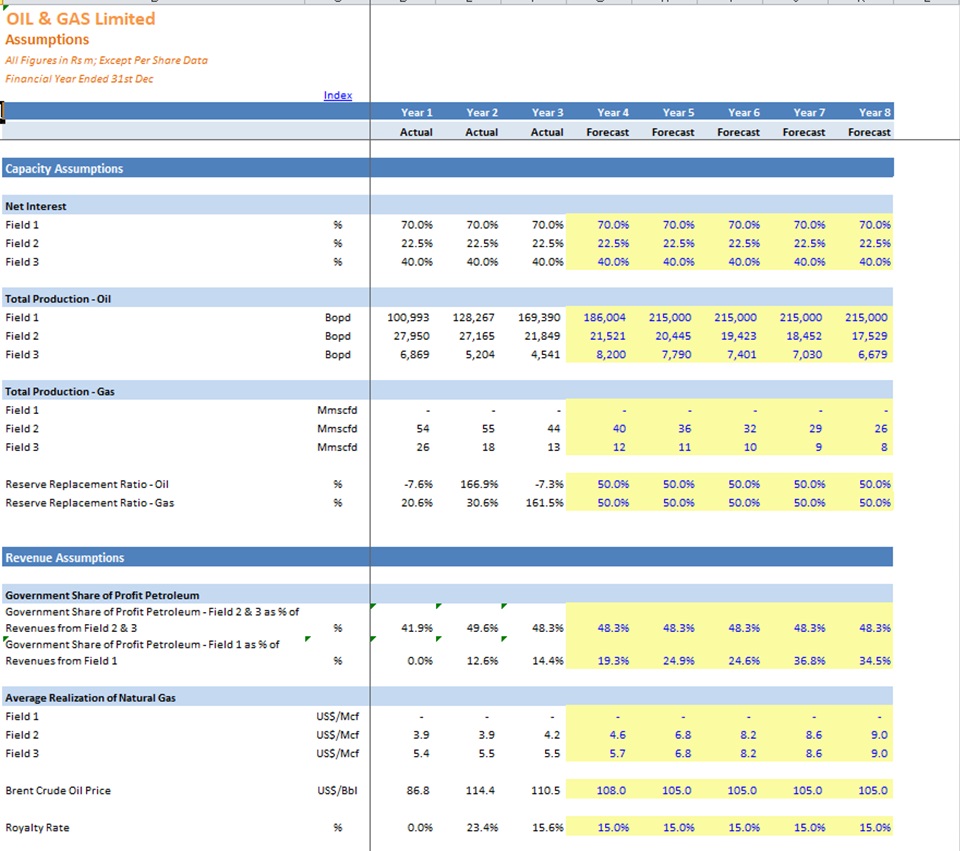Select forecast cell 186,004

[x=604, y=317]
